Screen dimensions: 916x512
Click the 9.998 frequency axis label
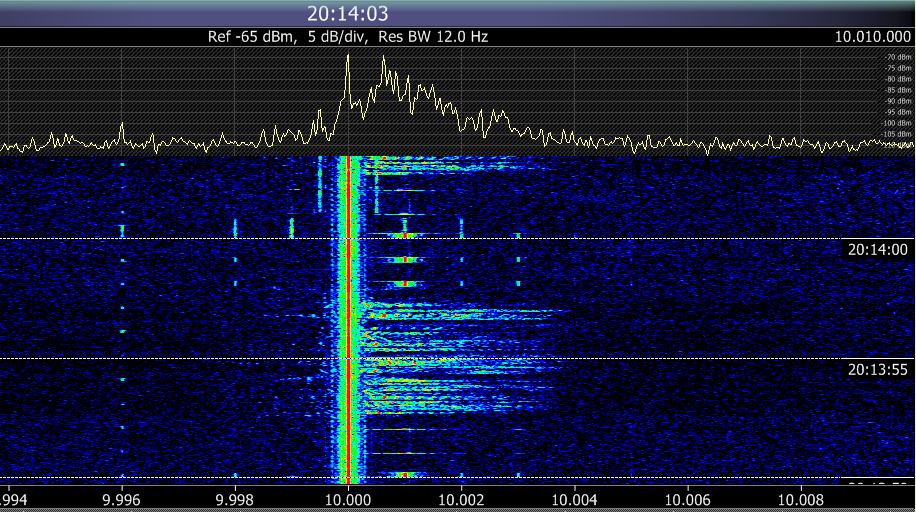tap(234, 495)
